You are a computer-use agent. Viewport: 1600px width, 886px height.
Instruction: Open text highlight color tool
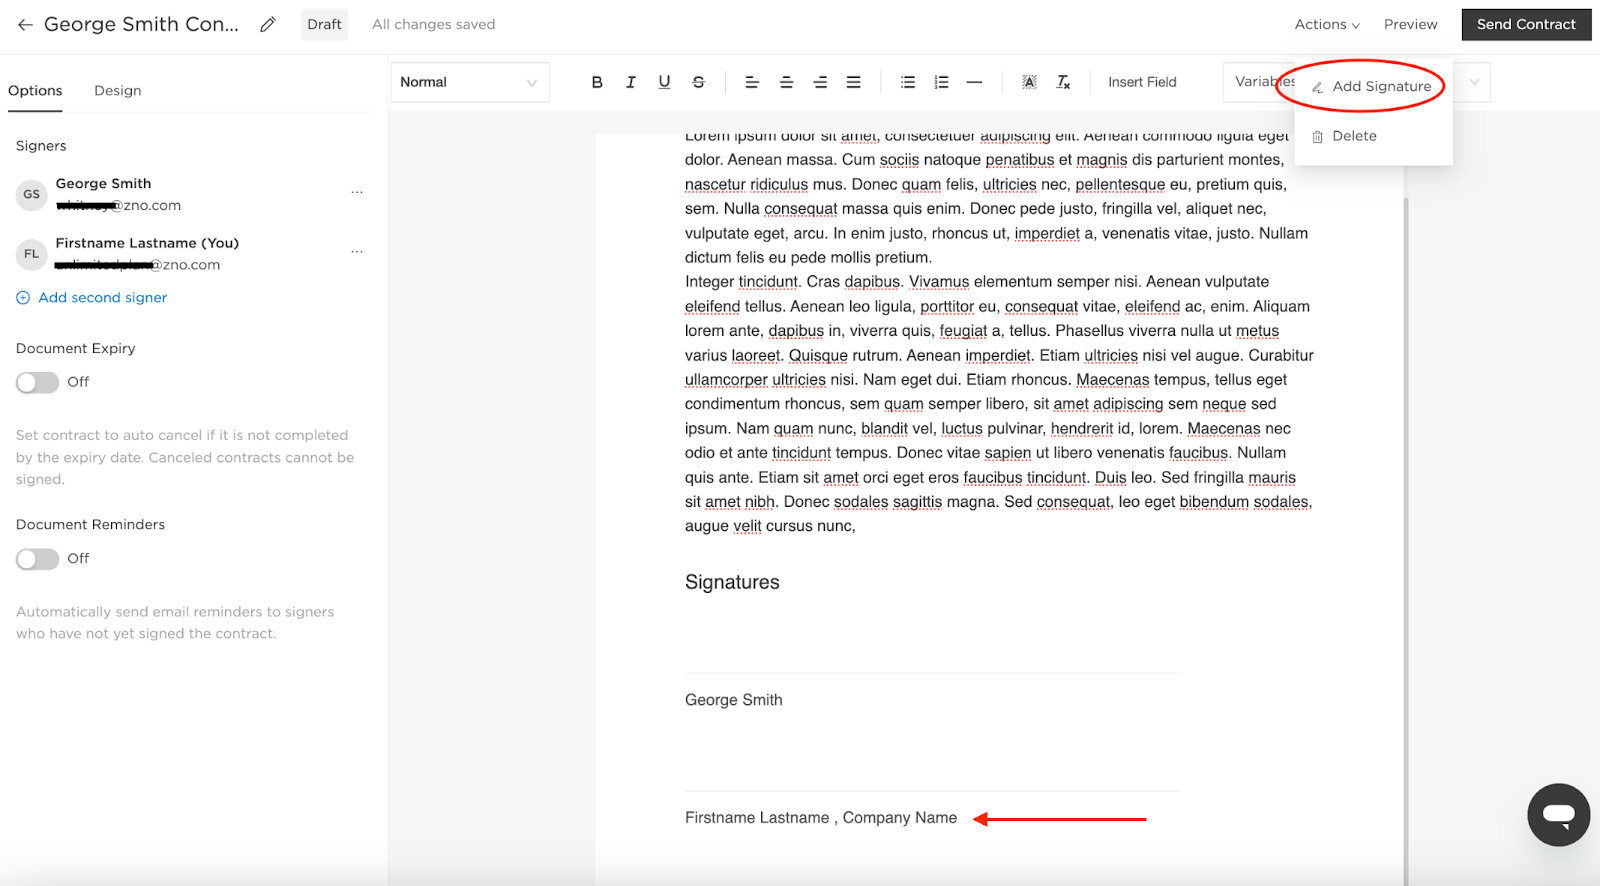click(1029, 82)
